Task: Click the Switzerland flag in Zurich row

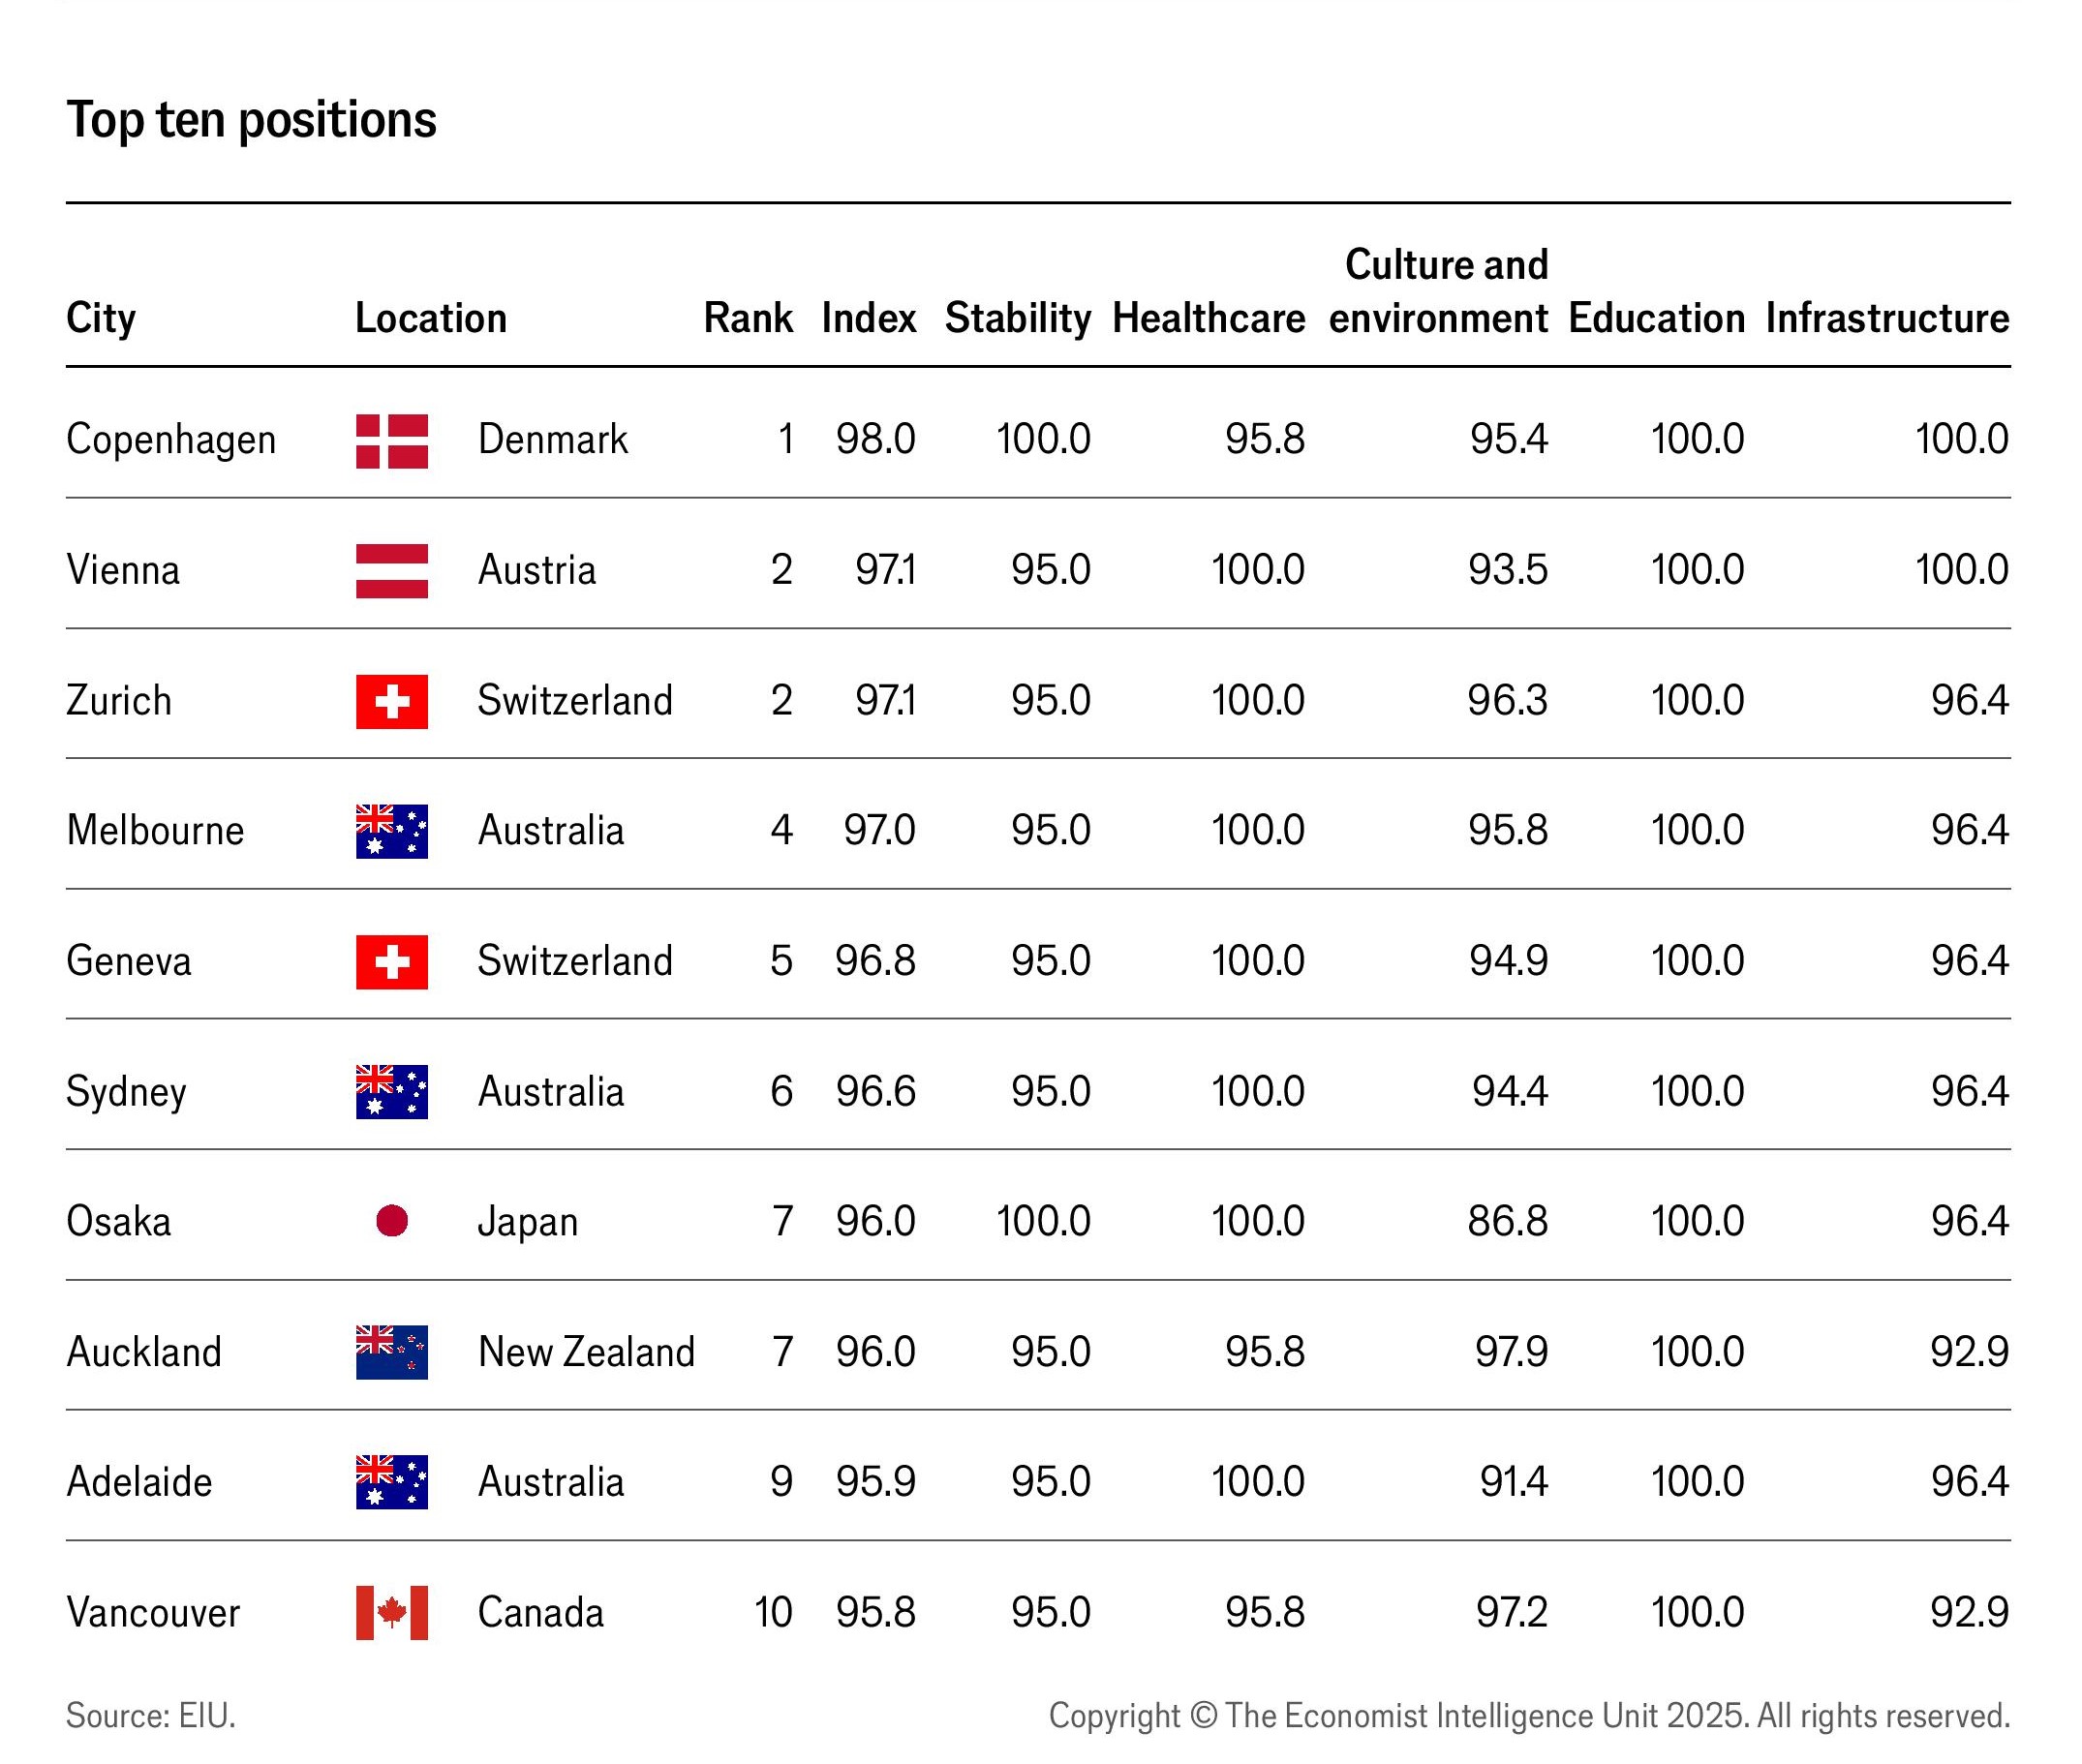Action: [392, 701]
